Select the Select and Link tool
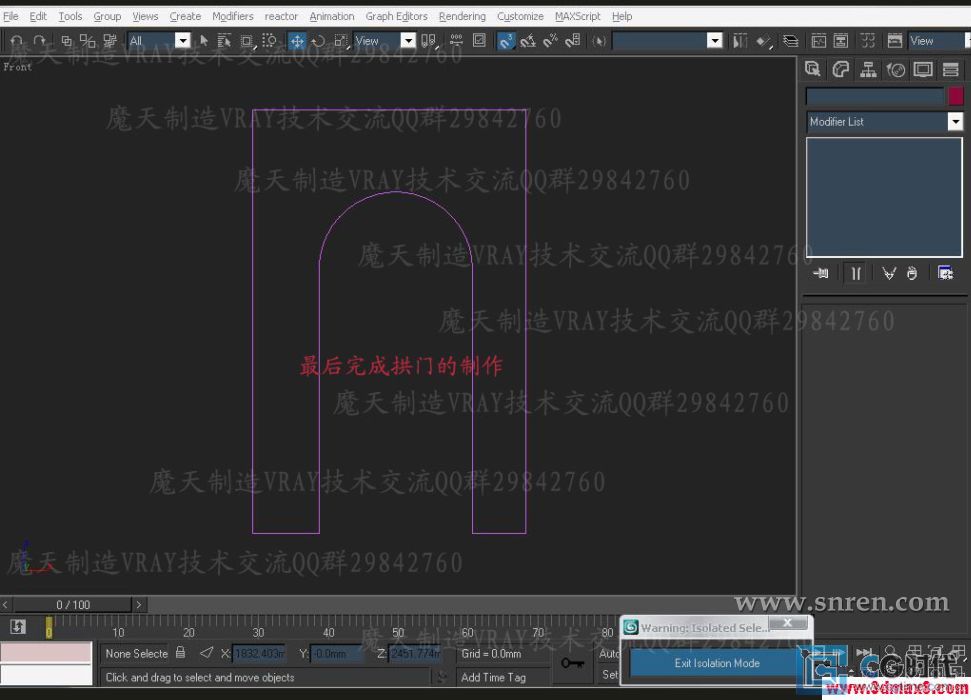This screenshot has height=700, width=971. (x=66, y=41)
